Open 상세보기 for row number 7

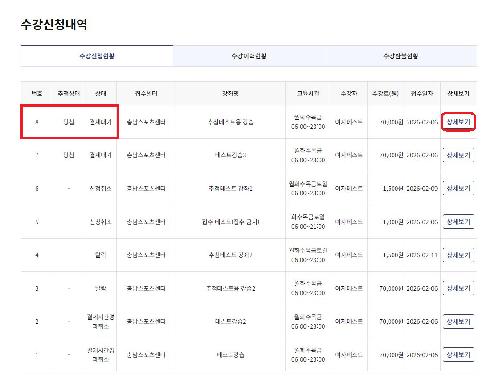coord(458,155)
